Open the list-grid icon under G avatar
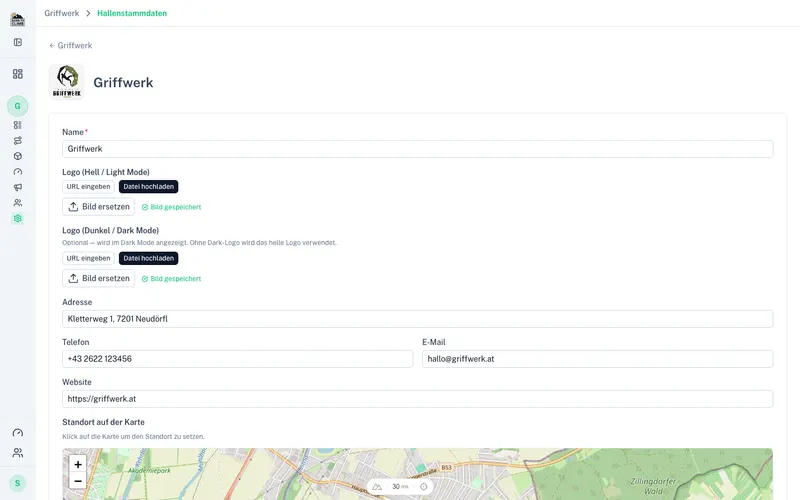Image resolution: width=800 pixels, height=500 pixels. (x=18, y=125)
